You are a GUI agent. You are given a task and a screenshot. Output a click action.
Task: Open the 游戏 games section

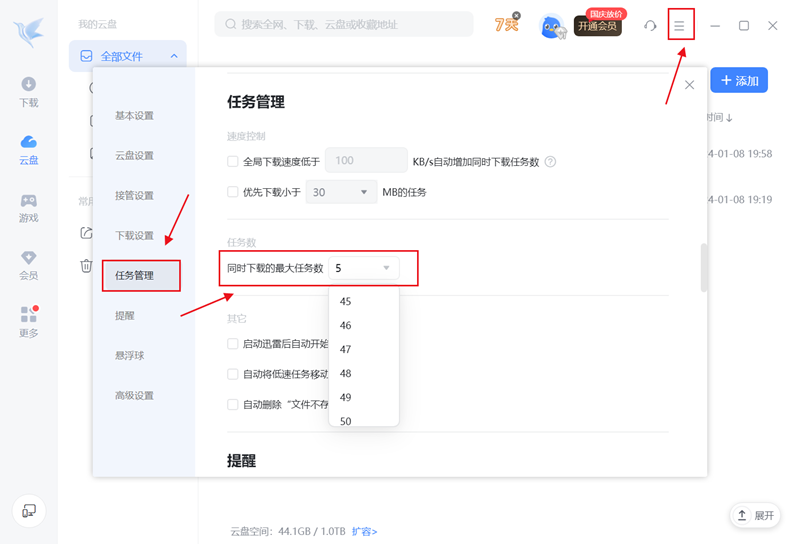pyautogui.click(x=29, y=208)
